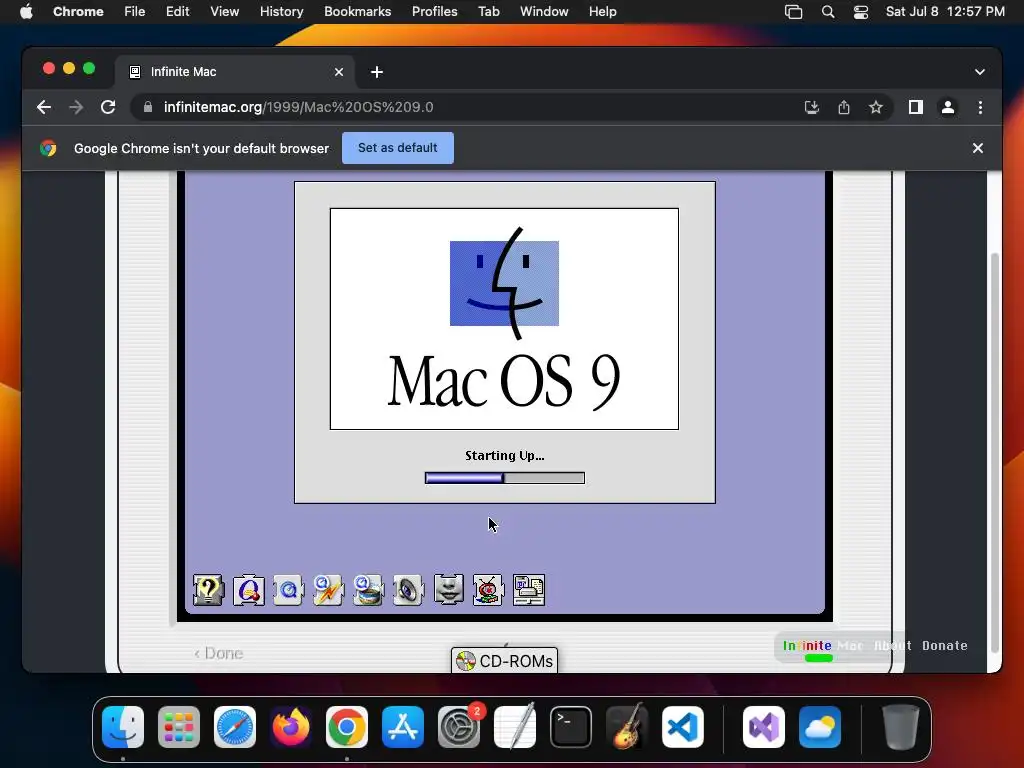Set Chrome as default browser
Screen dimensions: 1024x768
tap(398, 148)
